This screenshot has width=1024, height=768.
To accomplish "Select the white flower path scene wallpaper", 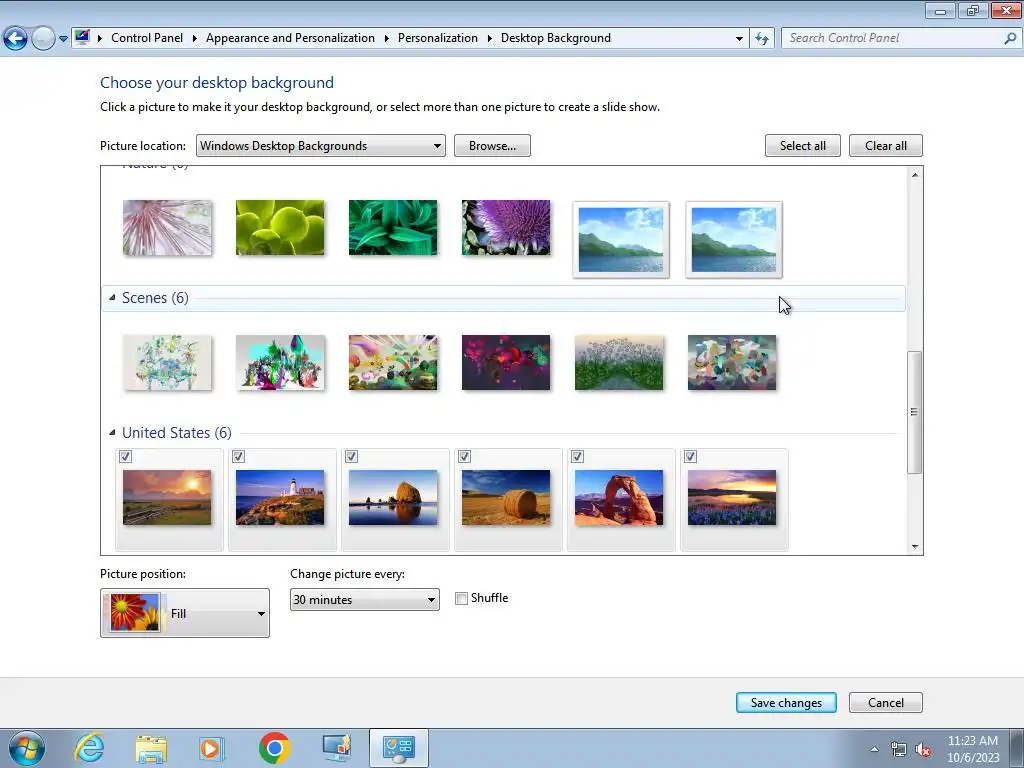I will pos(619,362).
